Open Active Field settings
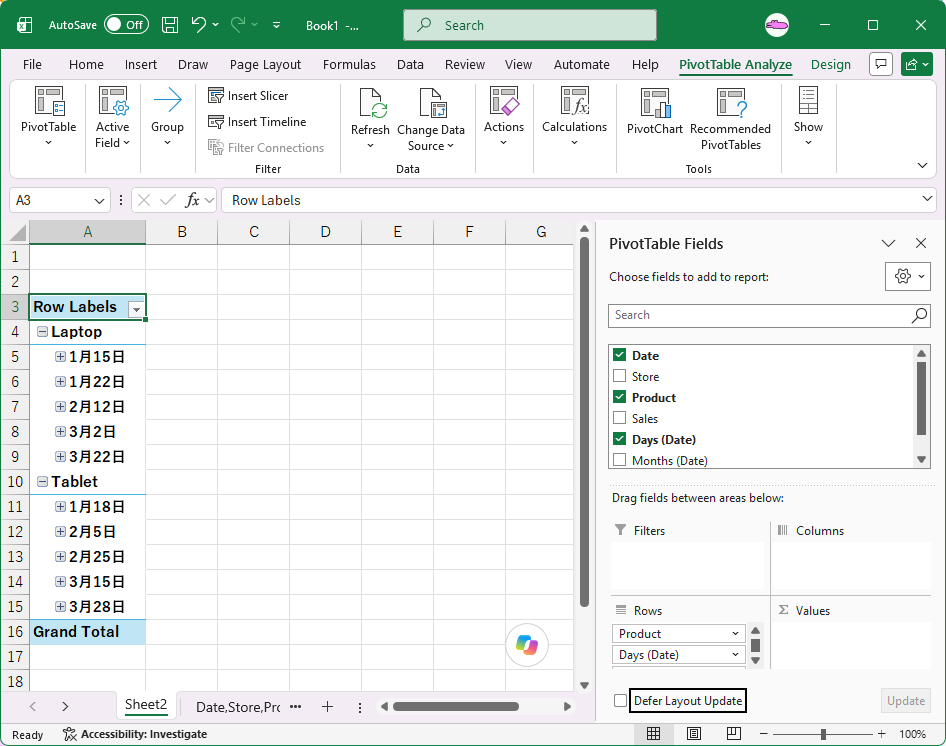Screen dimensions: 946x746 click(x=112, y=116)
